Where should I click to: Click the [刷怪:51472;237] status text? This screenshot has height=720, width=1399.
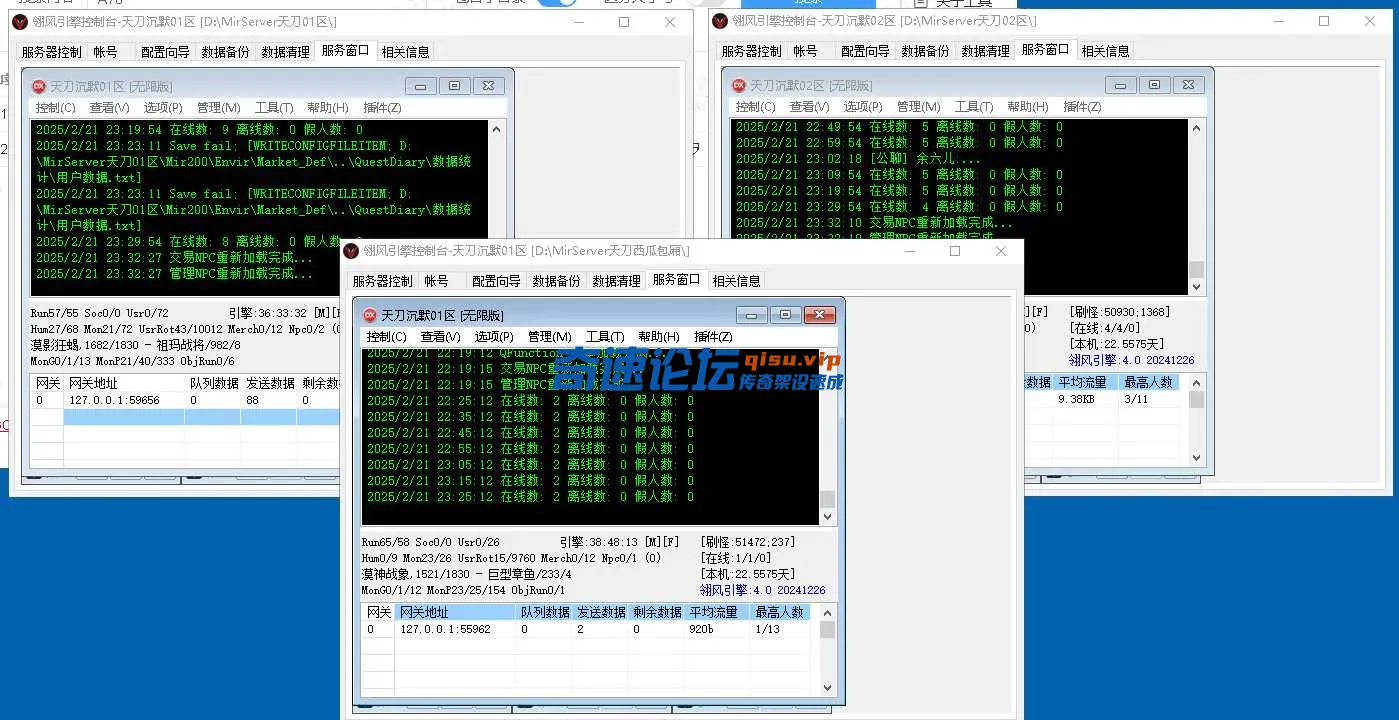748,542
